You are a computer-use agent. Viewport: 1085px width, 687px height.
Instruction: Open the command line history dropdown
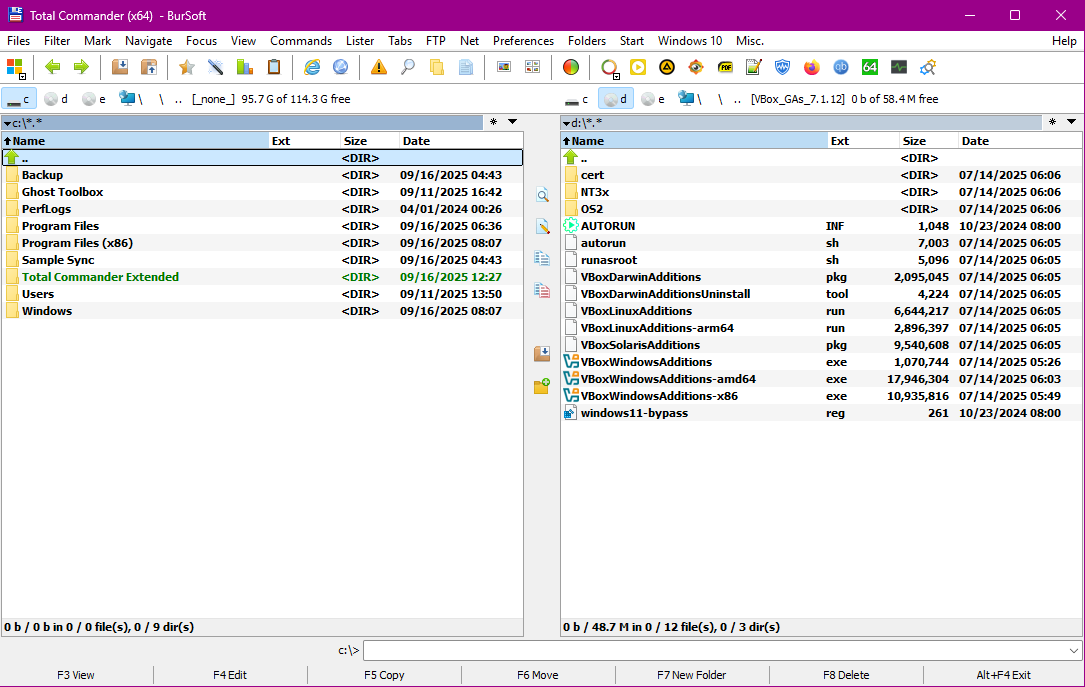pos(1073,650)
